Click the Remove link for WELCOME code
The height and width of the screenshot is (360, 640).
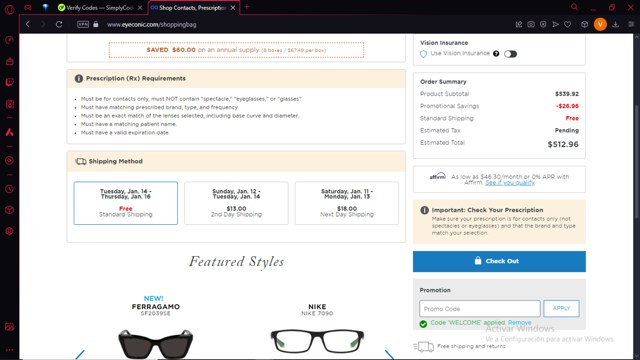click(x=519, y=322)
